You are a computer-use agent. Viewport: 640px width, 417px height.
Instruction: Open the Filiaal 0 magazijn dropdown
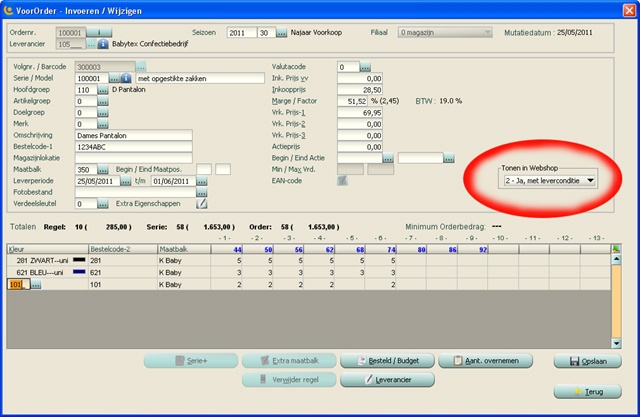pyautogui.click(x=445, y=33)
